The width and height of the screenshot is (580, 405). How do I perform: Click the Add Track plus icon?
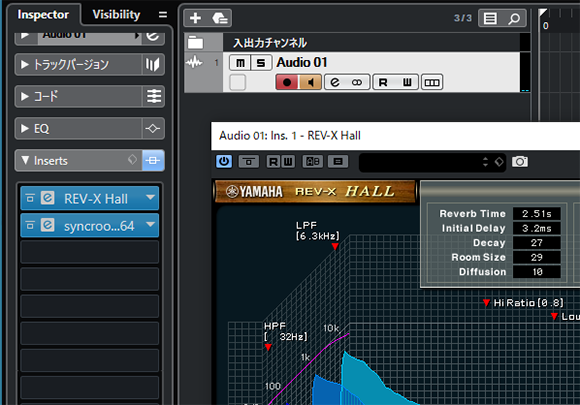[x=195, y=18]
